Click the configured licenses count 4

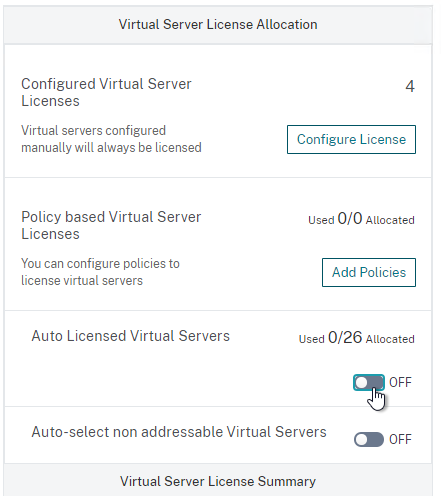410,86
